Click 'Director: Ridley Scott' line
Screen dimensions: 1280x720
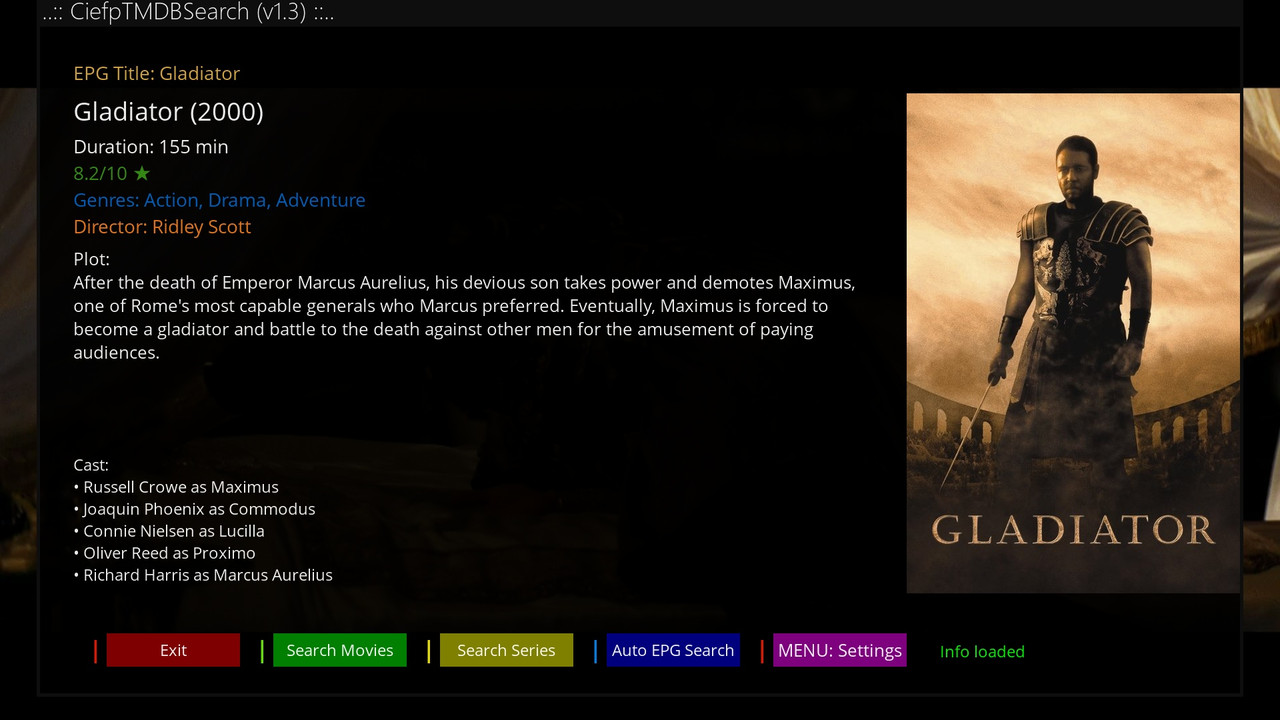[x=162, y=227]
